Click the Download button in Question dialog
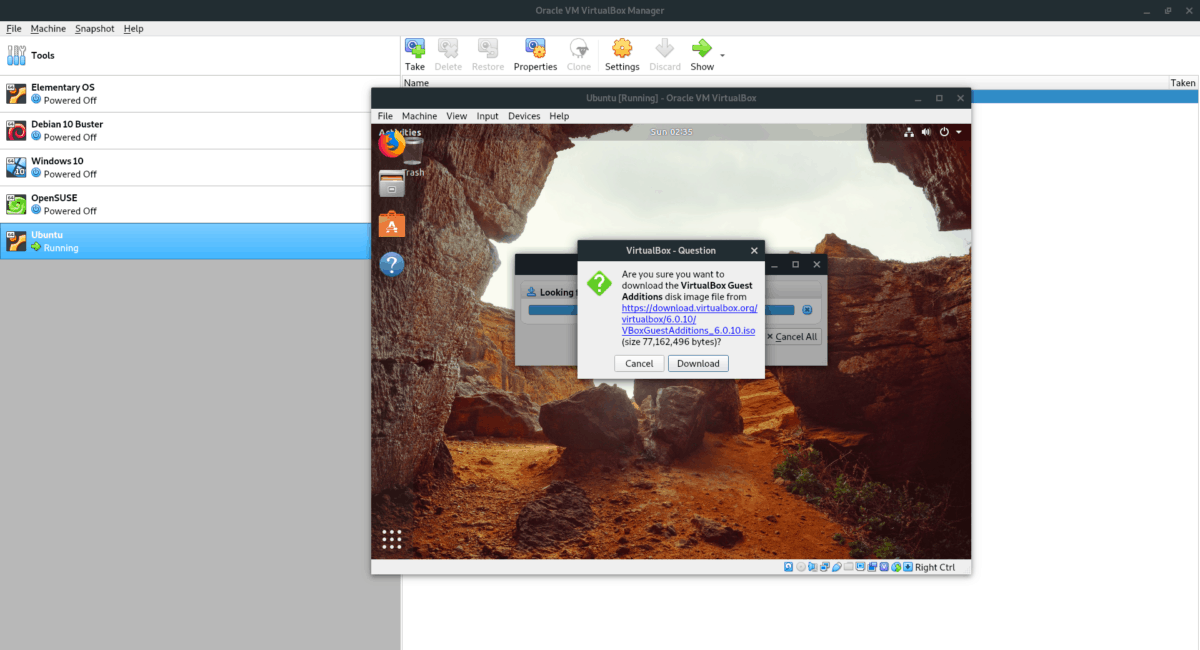1200x650 pixels. [x=698, y=364]
